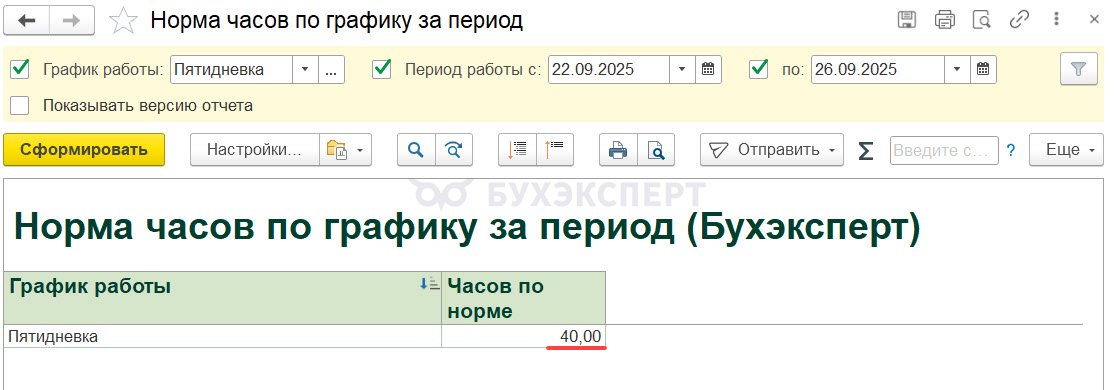Click the printer icon in title bar
This screenshot has height=390, width=1114.
[944, 20]
